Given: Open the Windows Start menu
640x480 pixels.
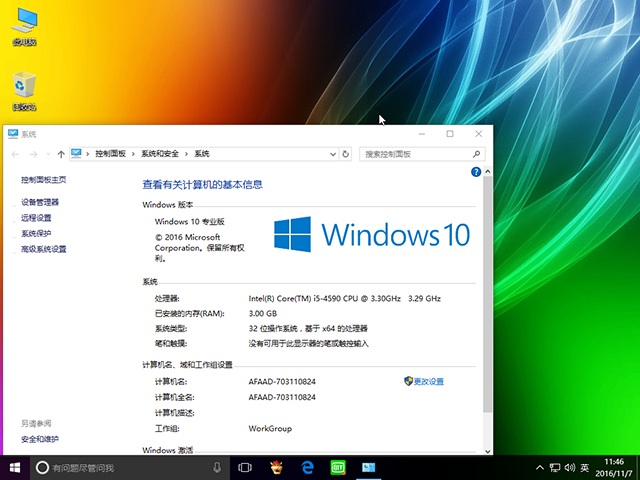Looking at the screenshot, I should tap(16, 468).
